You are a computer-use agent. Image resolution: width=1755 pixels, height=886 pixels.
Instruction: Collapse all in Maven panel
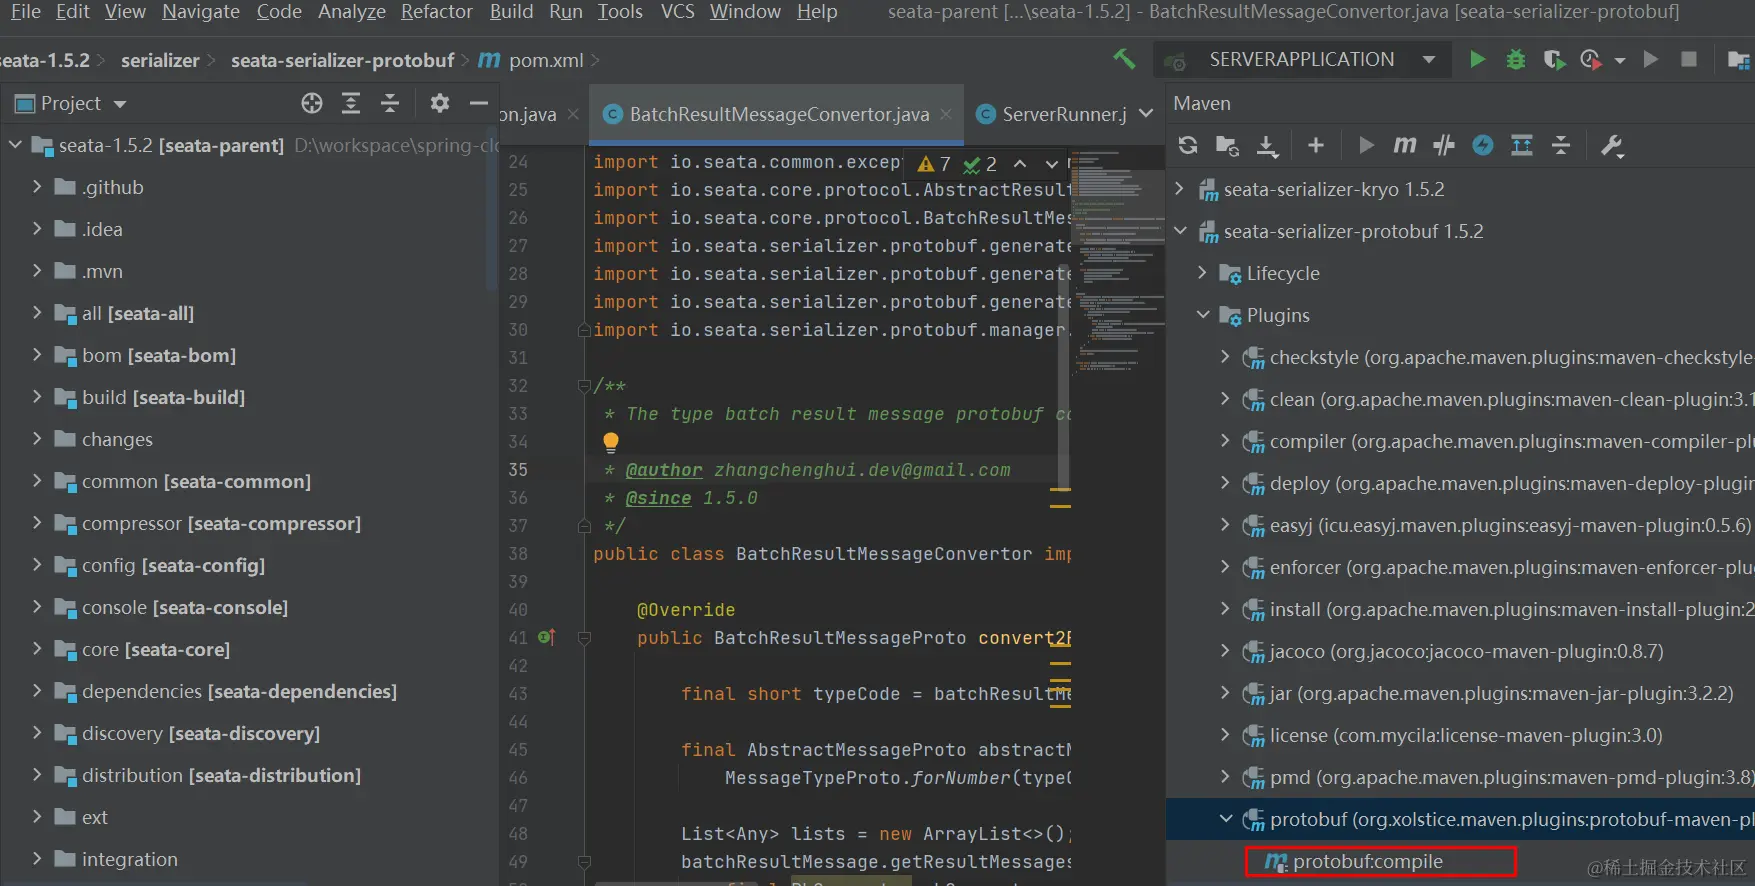coord(1561,145)
